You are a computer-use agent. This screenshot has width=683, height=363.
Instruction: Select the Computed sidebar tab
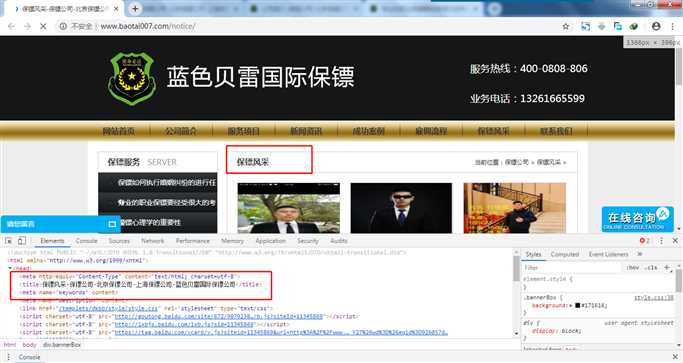pyautogui.click(x=565, y=254)
